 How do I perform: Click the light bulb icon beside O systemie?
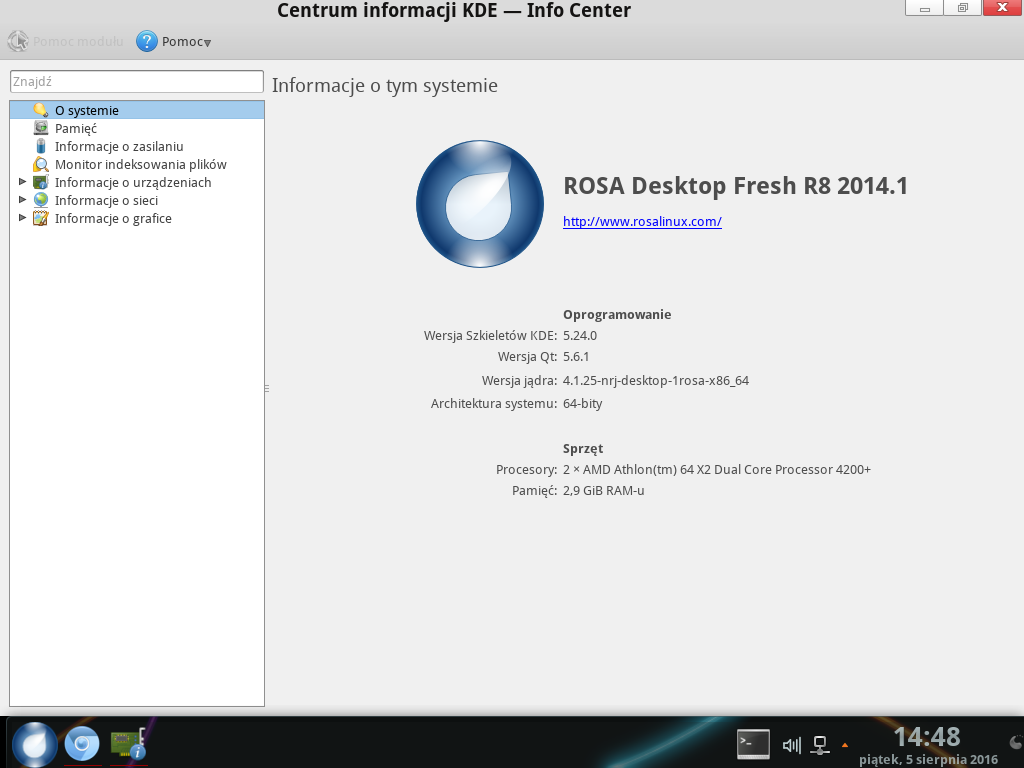pyautogui.click(x=40, y=110)
